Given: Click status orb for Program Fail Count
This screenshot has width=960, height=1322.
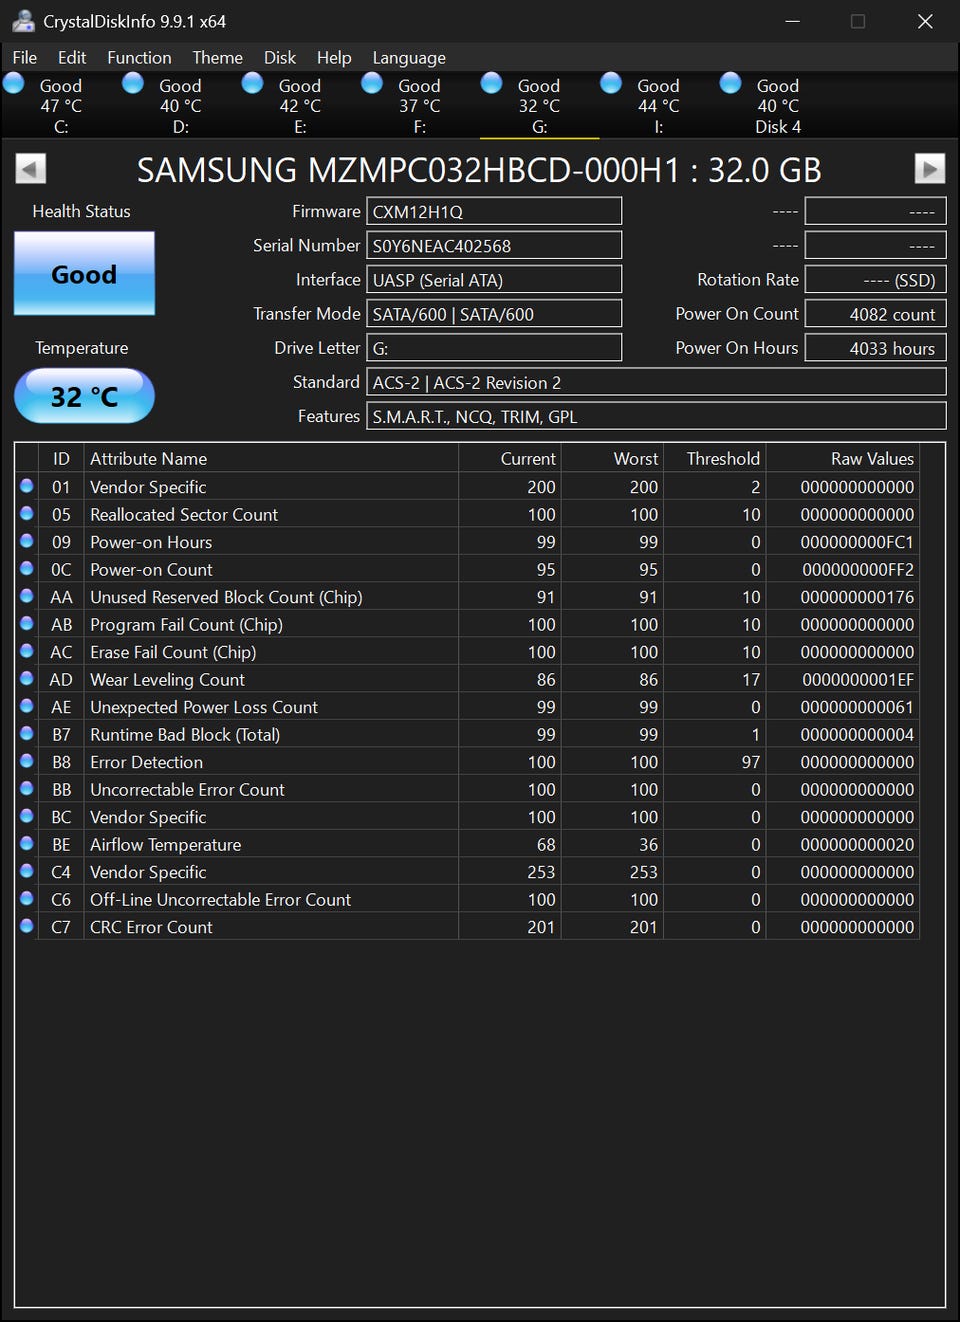Looking at the screenshot, I should point(27,623).
